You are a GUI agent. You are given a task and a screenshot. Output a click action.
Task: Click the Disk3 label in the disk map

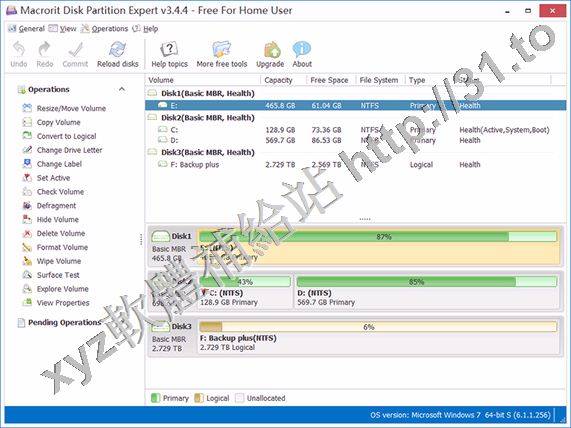pos(181,326)
